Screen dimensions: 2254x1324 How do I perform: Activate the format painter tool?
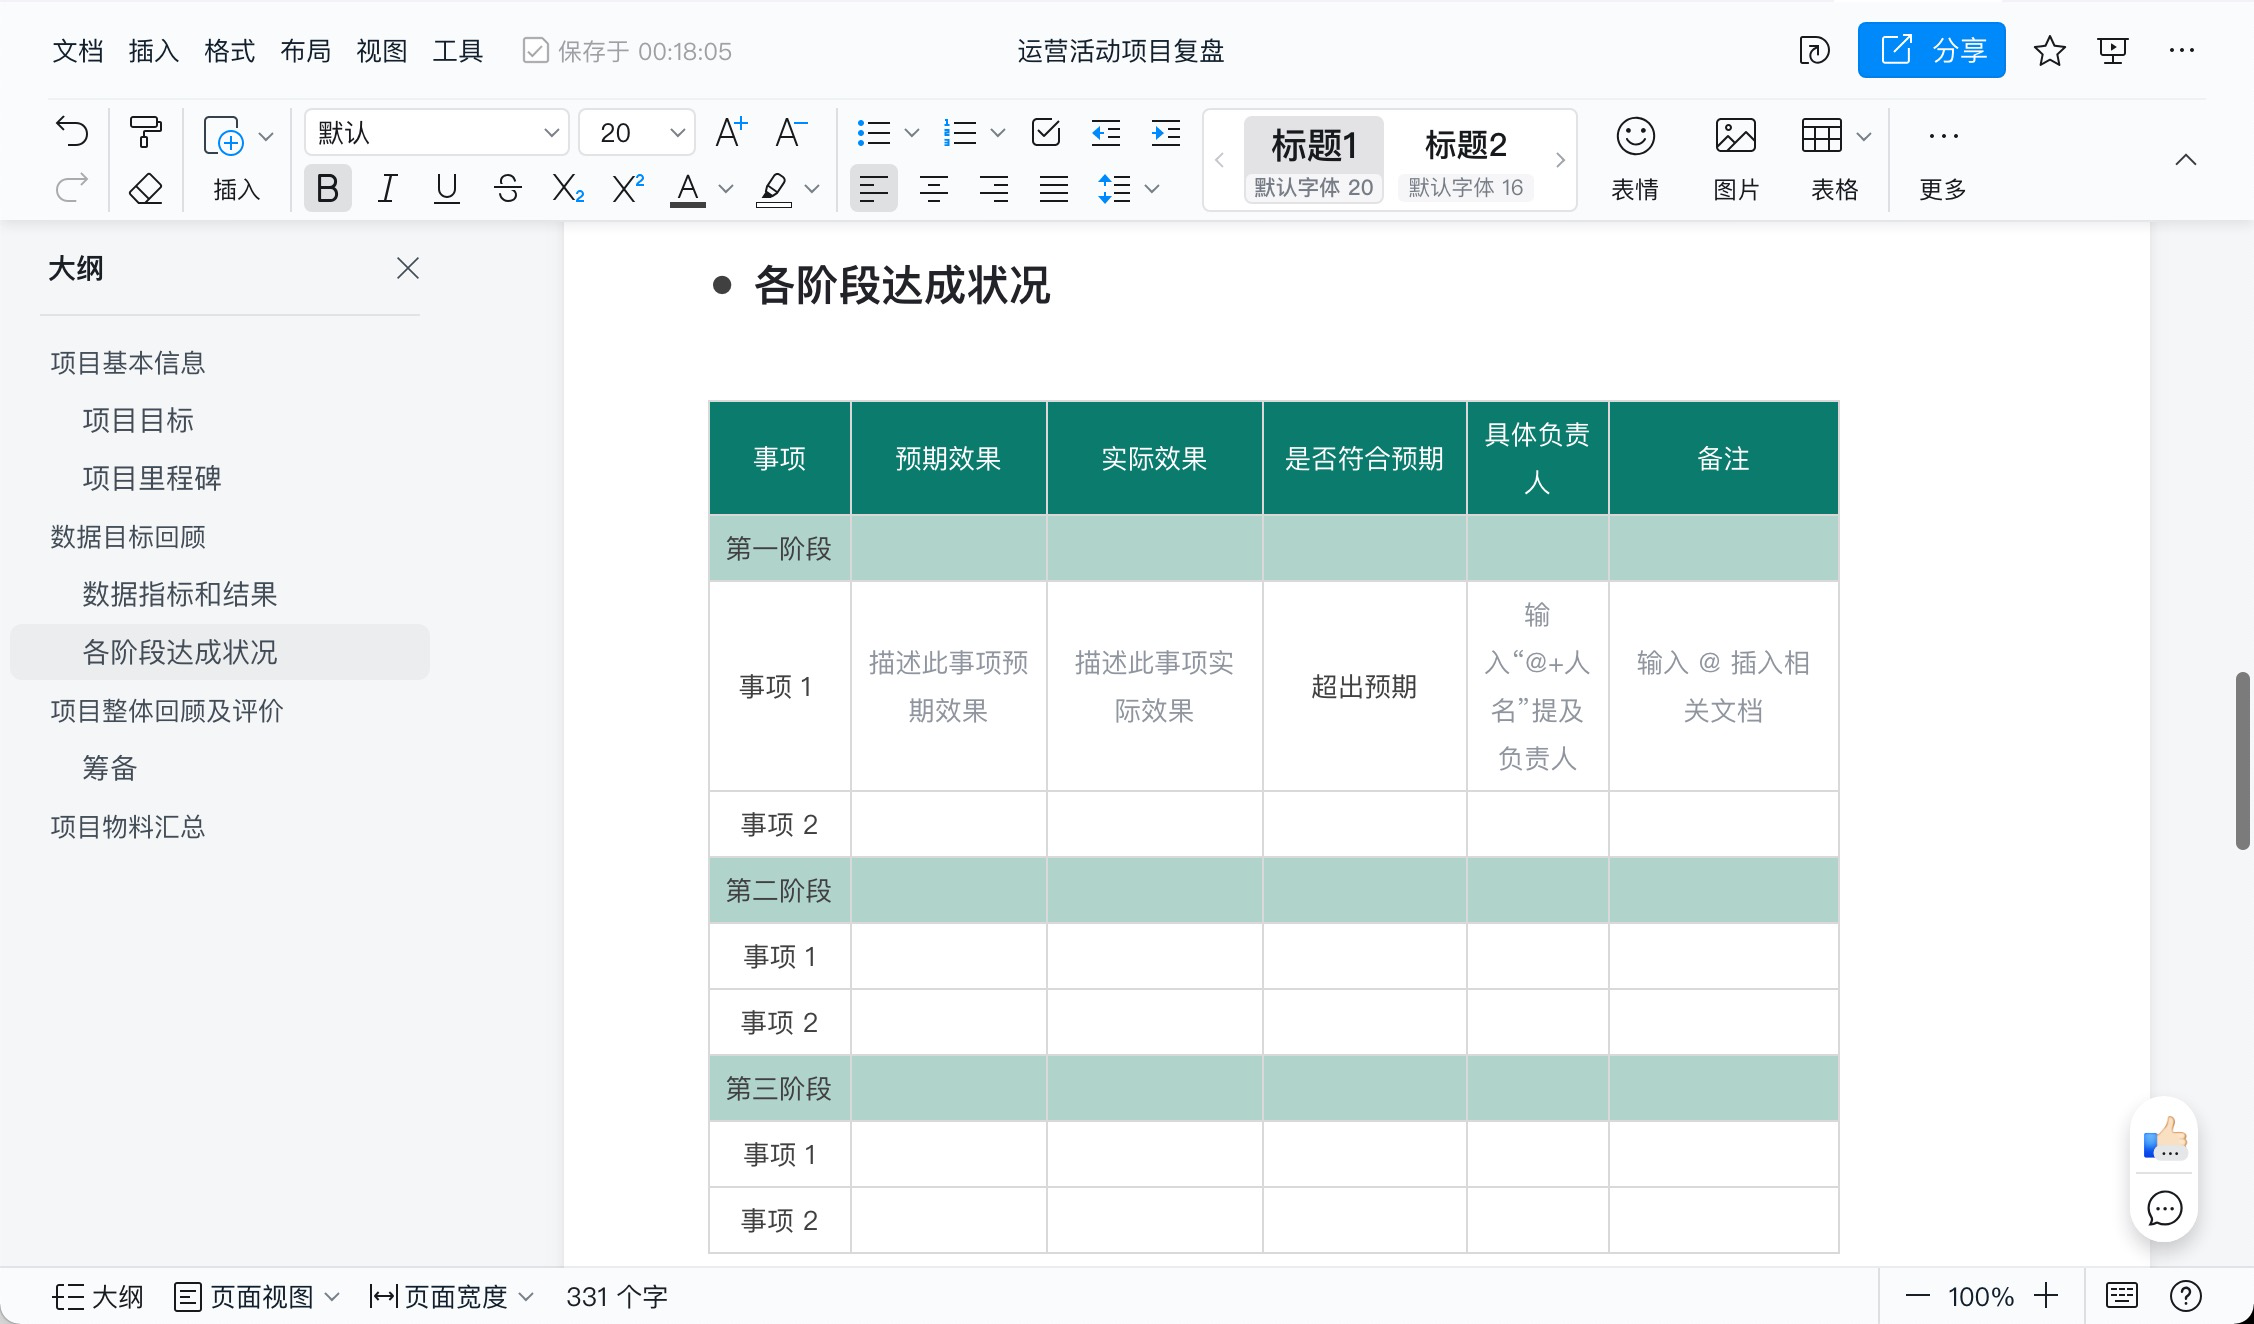pos(144,131)
